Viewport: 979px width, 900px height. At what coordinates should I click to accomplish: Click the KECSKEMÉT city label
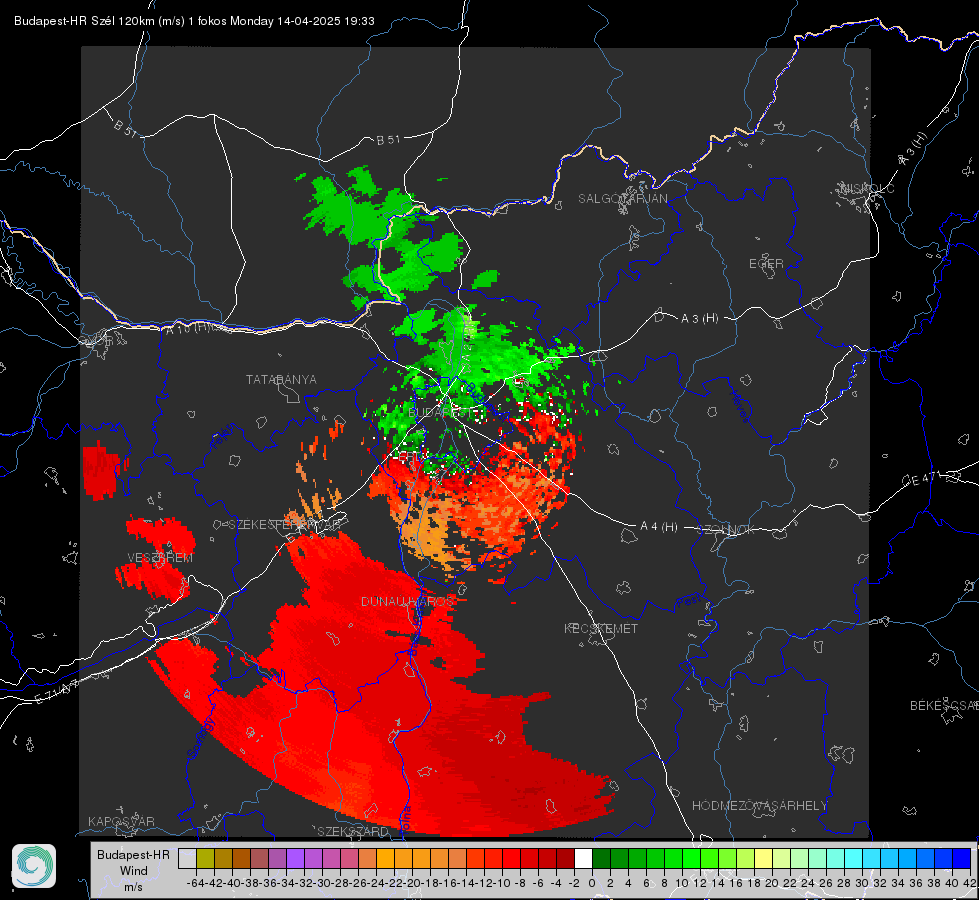click(x=601, y=629)
